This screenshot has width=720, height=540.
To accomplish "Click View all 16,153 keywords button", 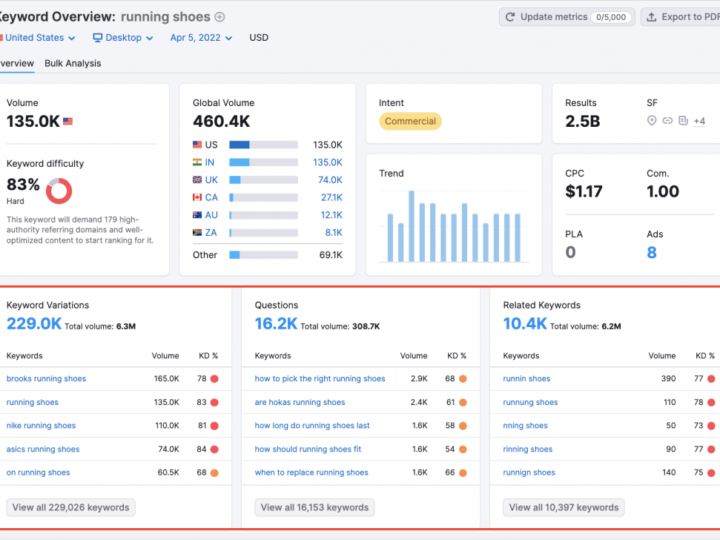I will (x=315, y=507).
